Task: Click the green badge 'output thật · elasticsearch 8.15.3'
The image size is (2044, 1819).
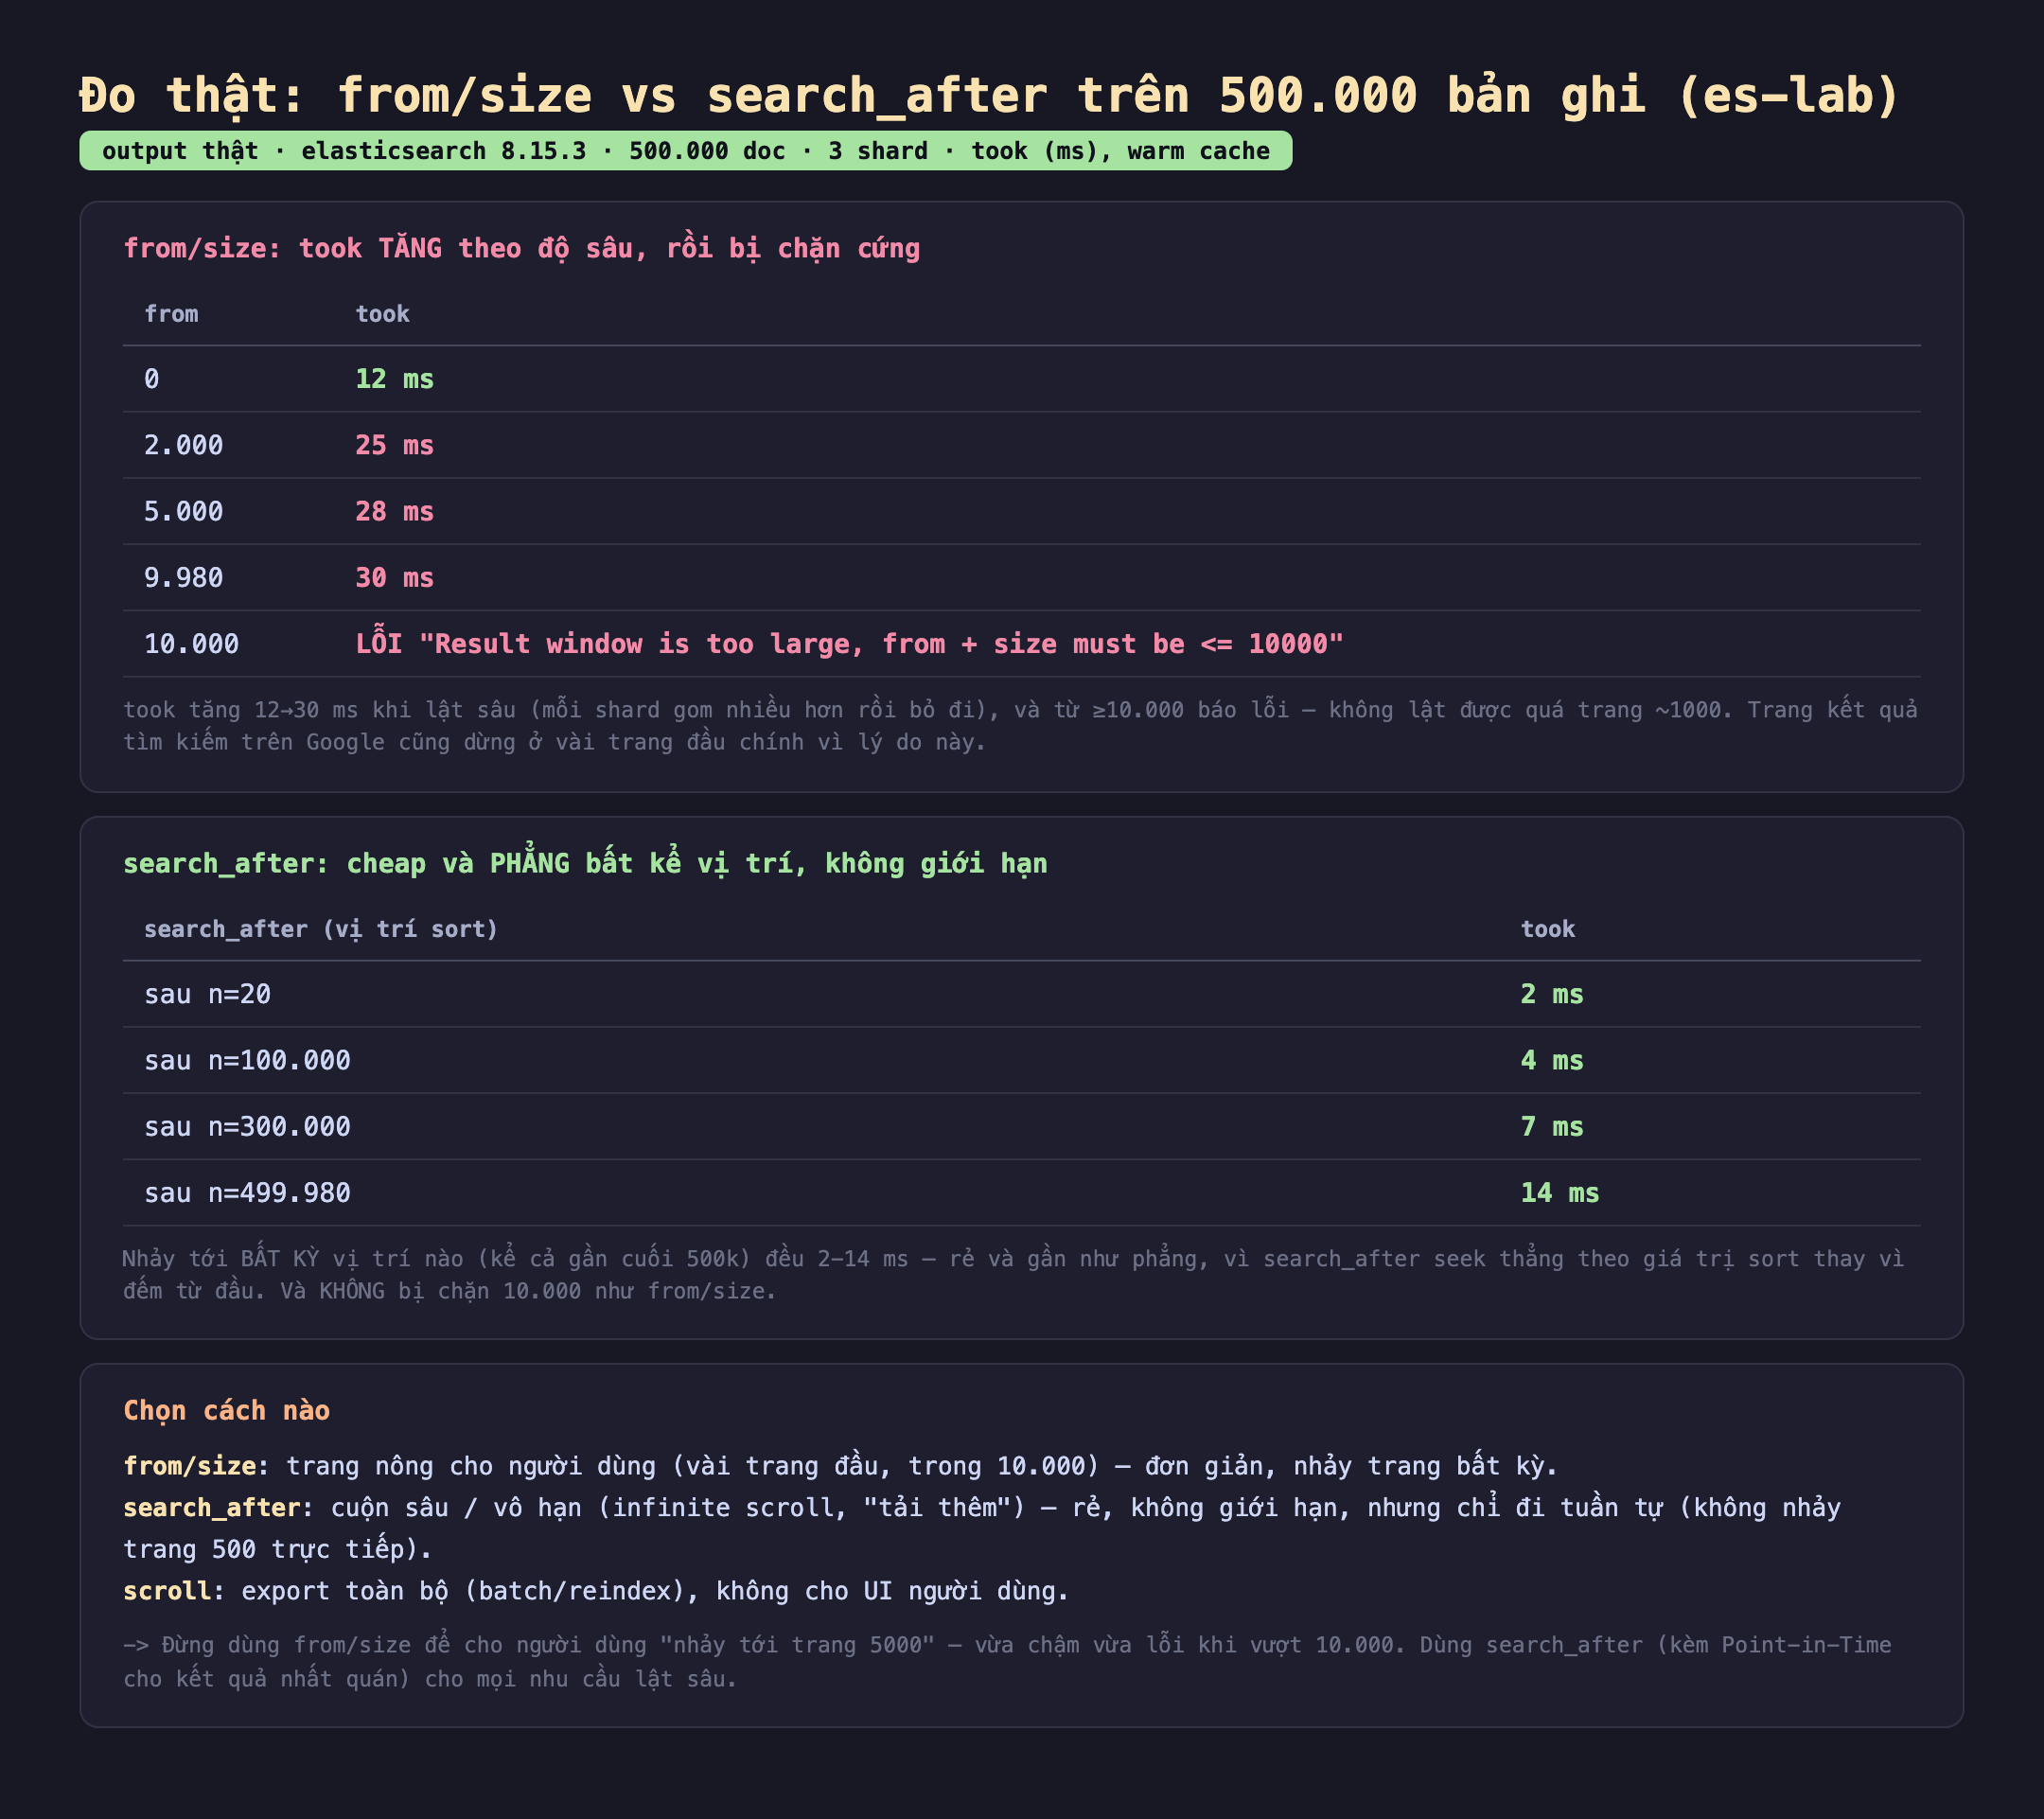Action: [685, 151]
